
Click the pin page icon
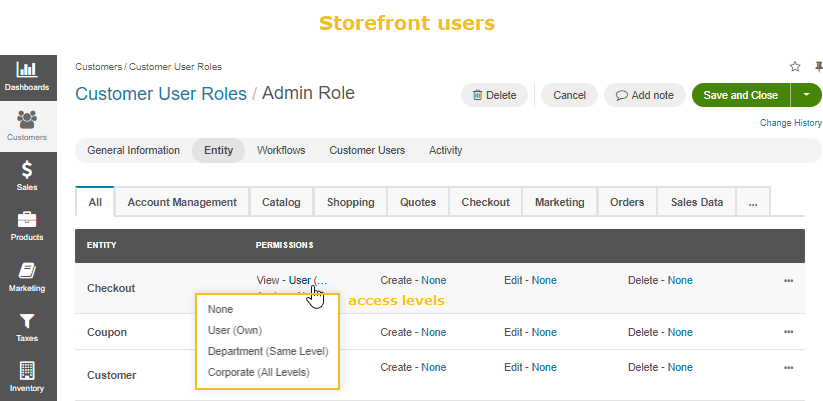tap(818, 67)
